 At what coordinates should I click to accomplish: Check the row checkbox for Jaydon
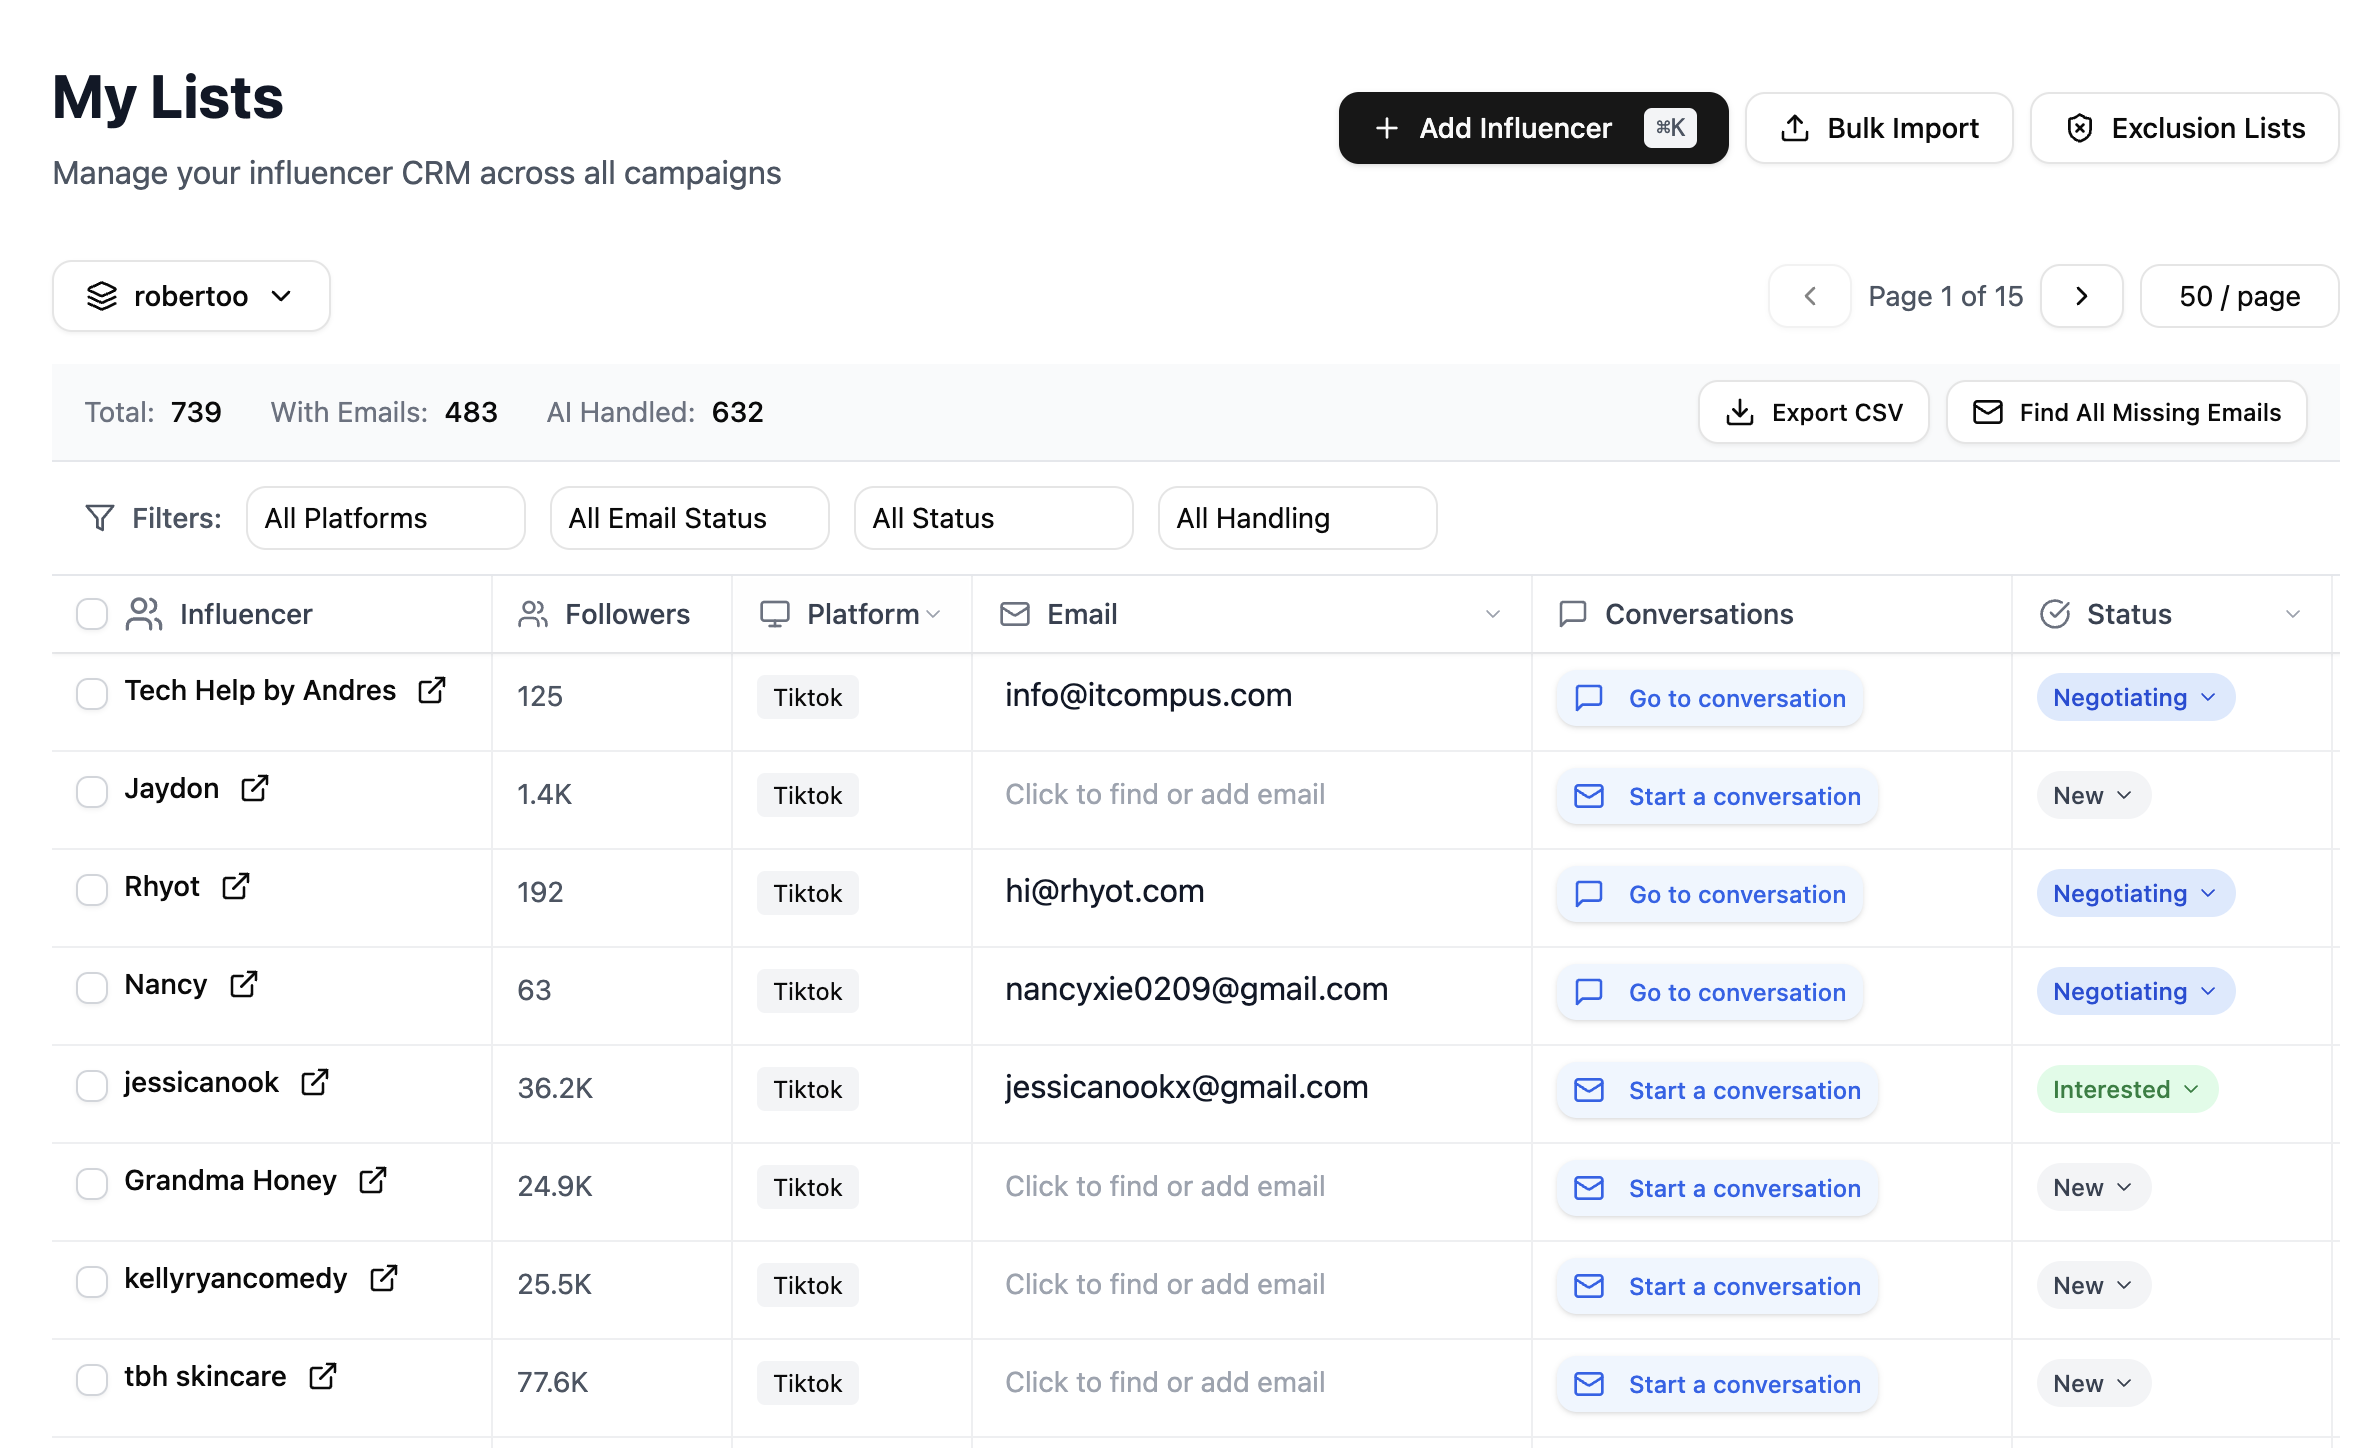pos(91,791)
